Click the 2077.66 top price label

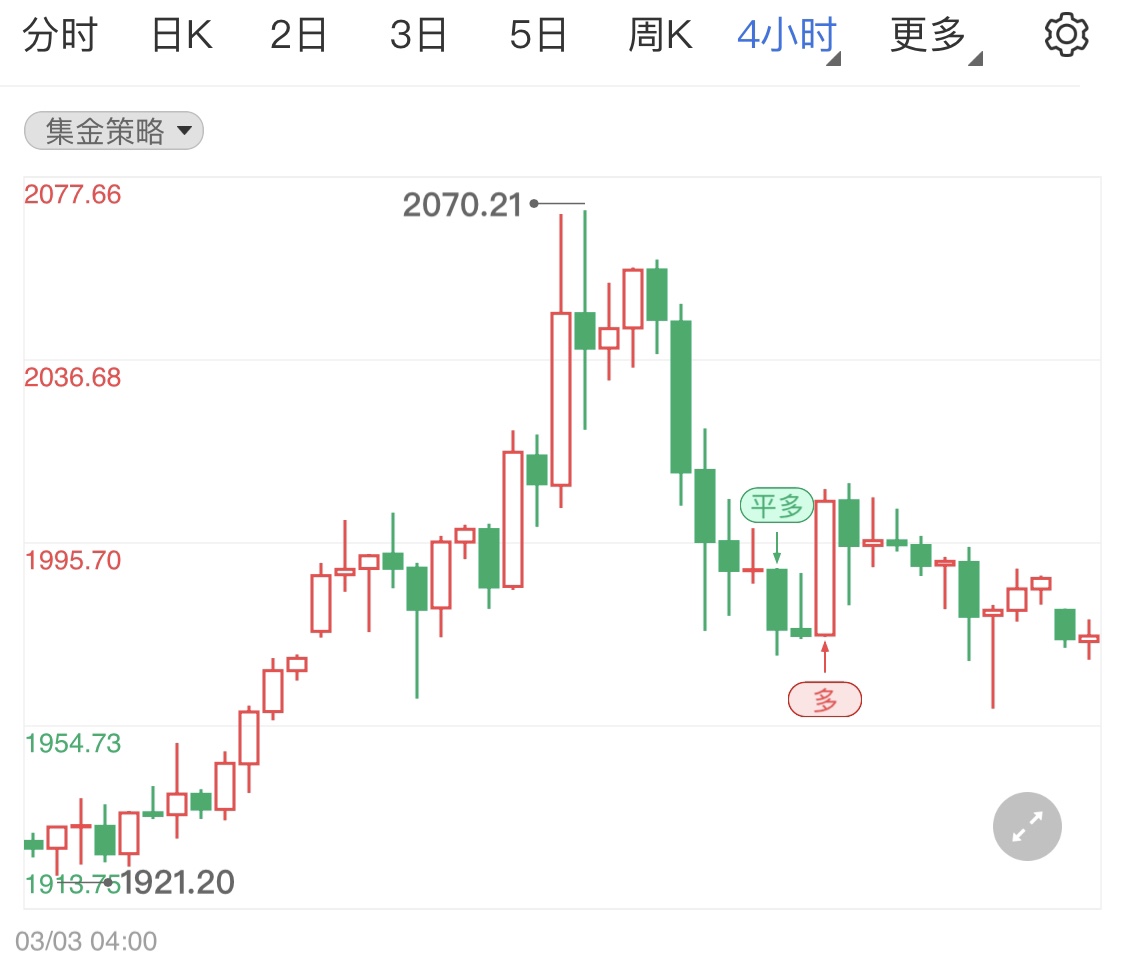[x=73, y=194]
